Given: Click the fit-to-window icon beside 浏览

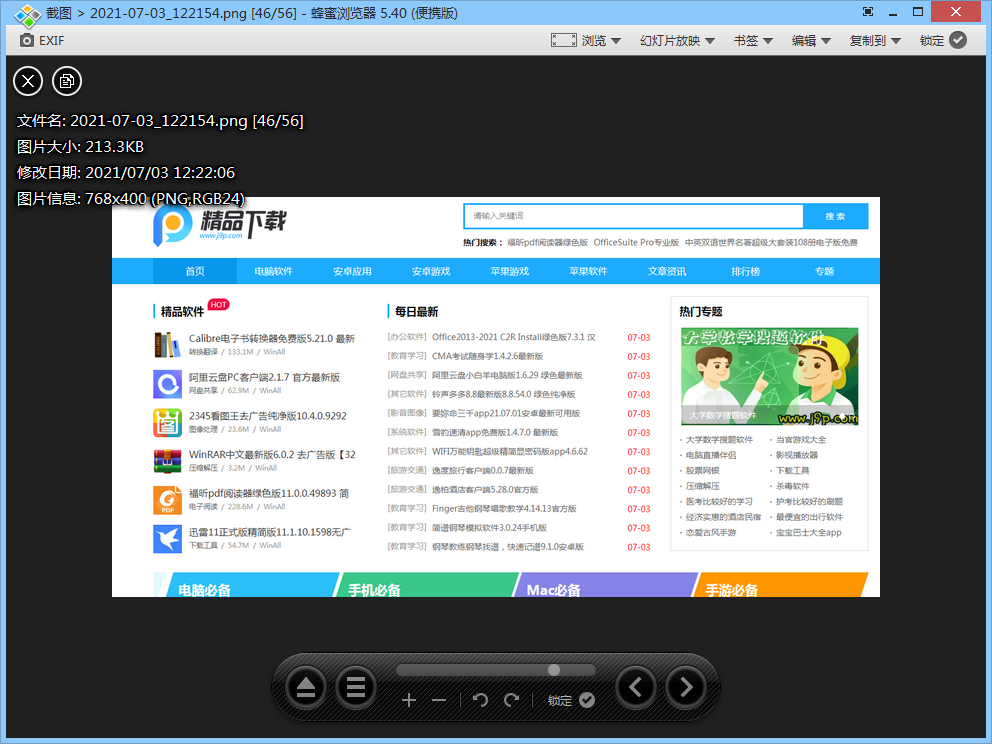Looking at the screenshot, I should (563, 40).
